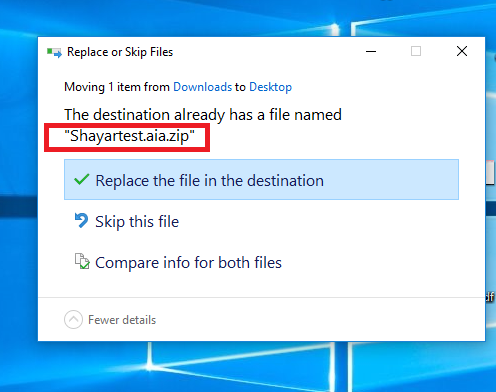The height and width of the screenshot is (392, 496).
Task: Click the green checkmark replace icon
Action: point(81,180)
